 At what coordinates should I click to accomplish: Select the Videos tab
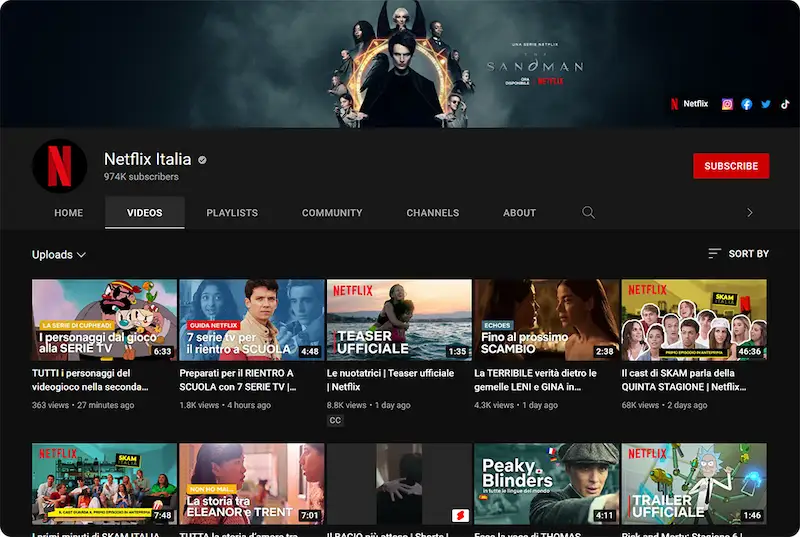click(x=144, y=213)
